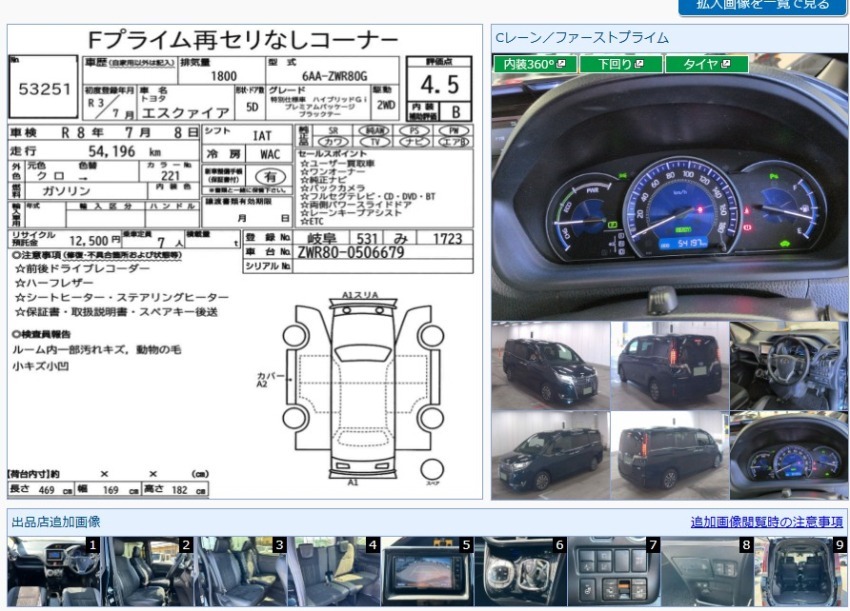The height and width of the screenshot is (611, 850).
Task: Click the ☆シートヒーター・ステアリングヒーター note
Action: (122, 298)
